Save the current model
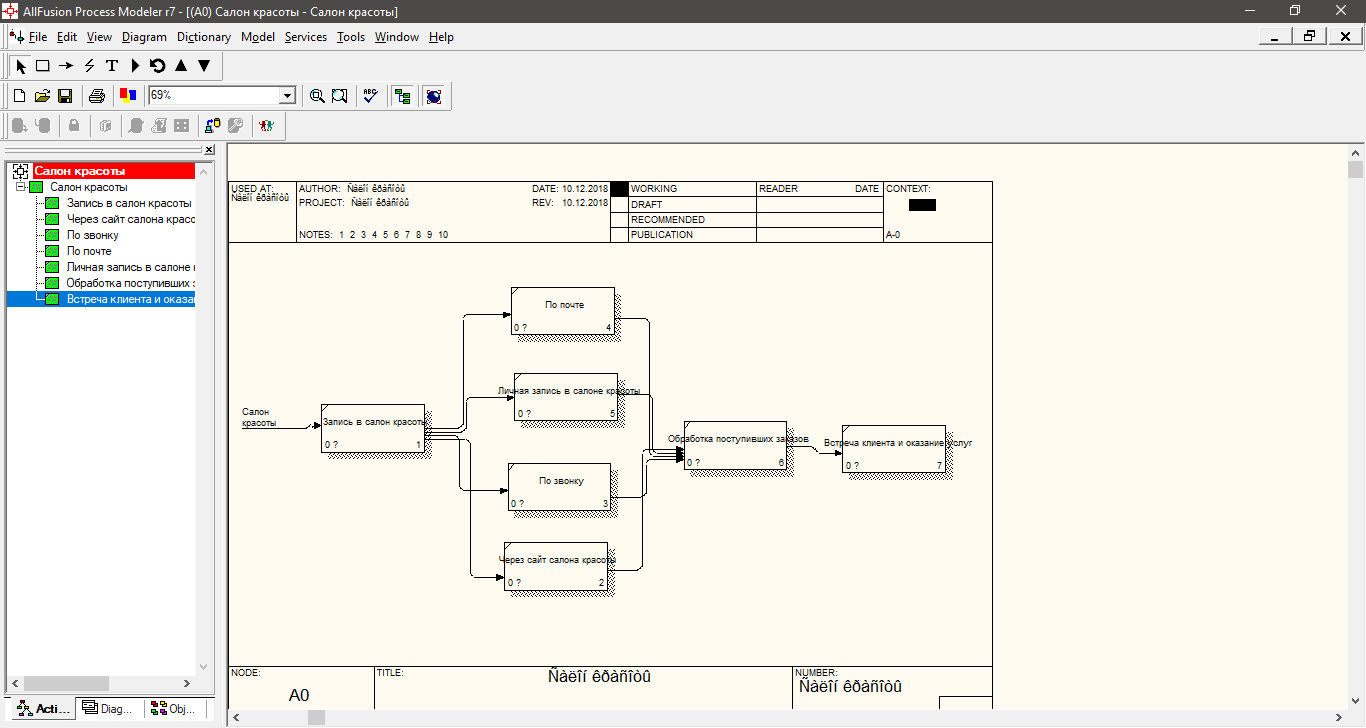 tap(65, 96)
